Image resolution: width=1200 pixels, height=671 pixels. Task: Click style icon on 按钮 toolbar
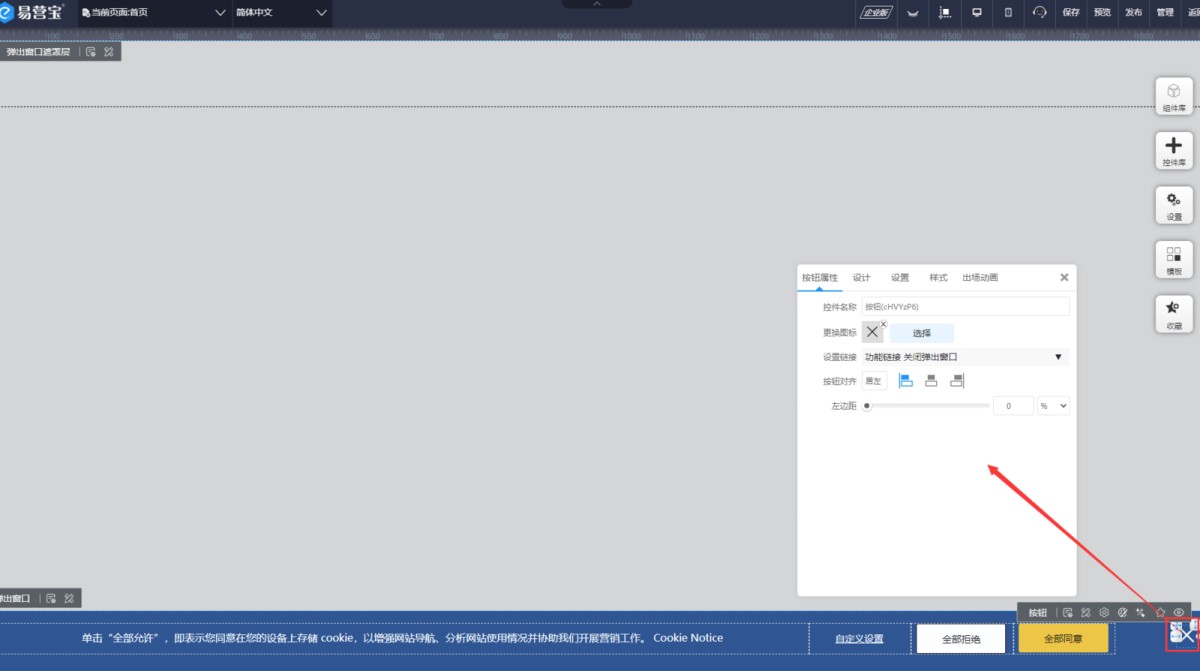1123,612
